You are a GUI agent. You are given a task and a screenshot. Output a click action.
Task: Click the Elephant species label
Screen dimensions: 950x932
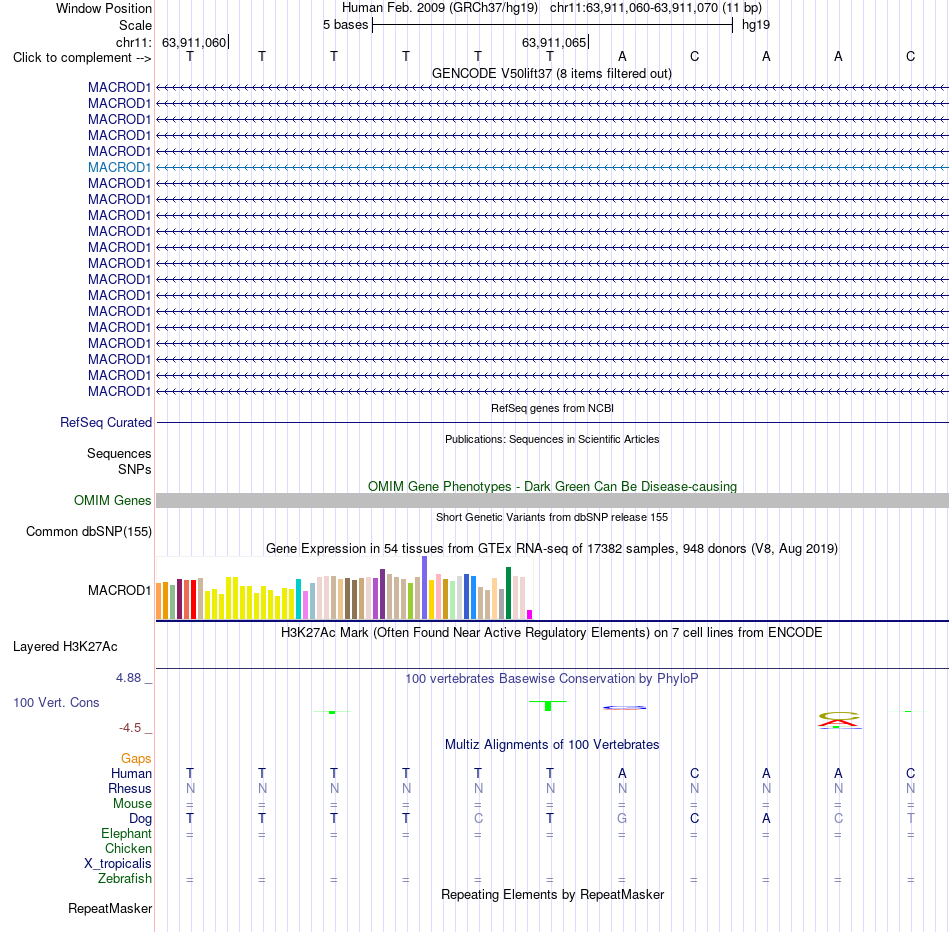[x=126, y=834]
